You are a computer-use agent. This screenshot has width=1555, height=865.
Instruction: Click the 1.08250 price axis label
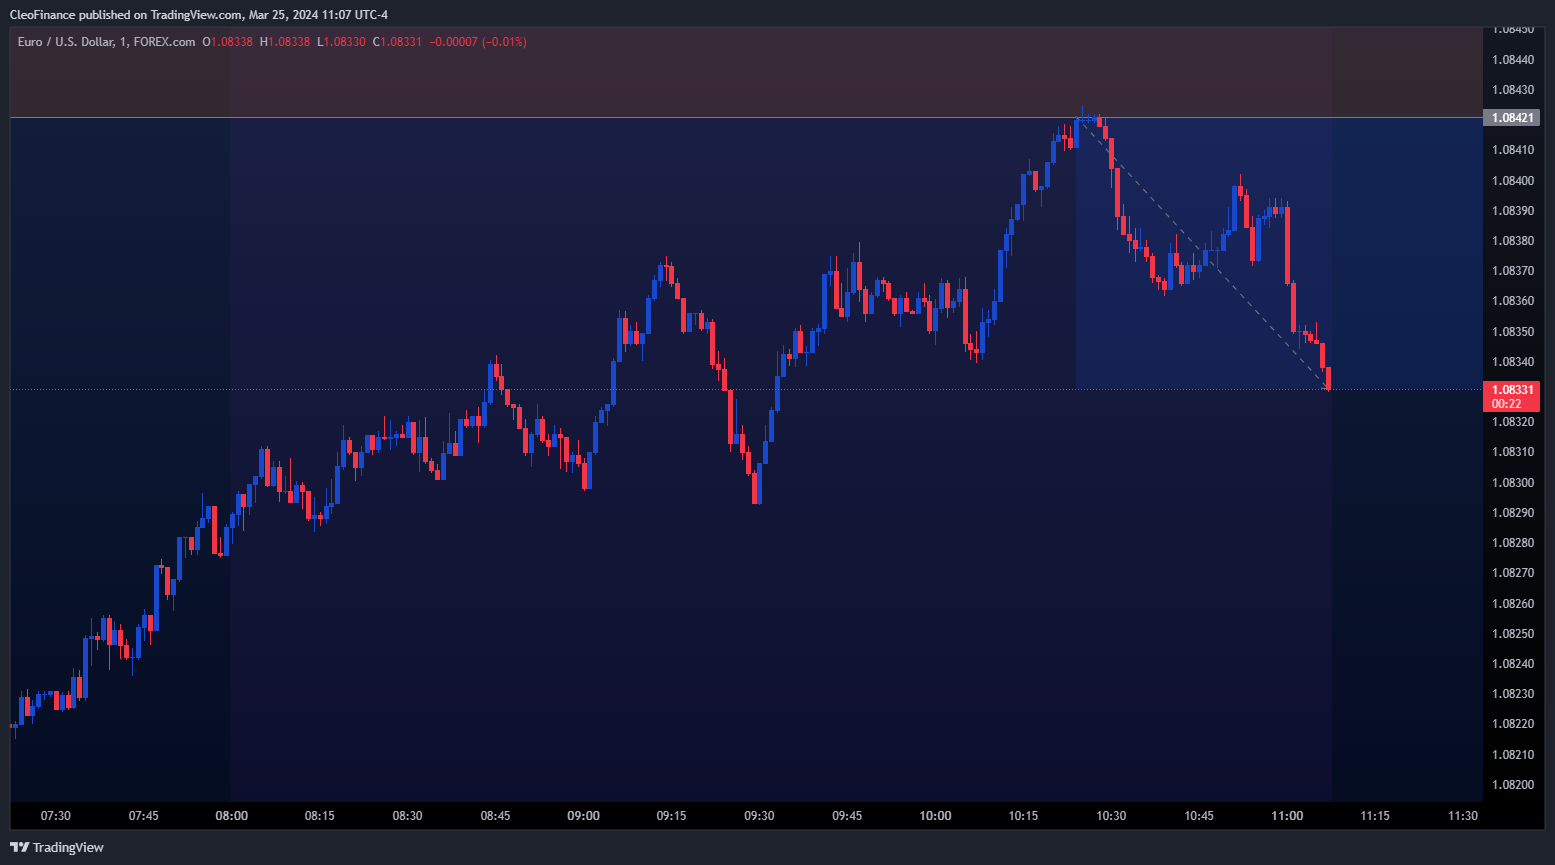click(x=1512, y=634)
